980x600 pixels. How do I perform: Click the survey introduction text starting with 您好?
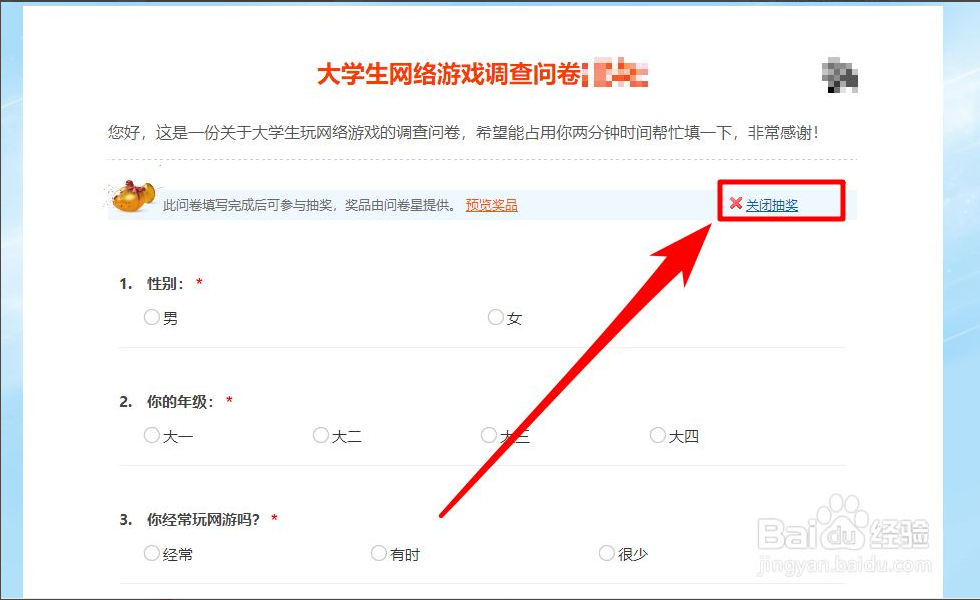[x=463, y=132]
